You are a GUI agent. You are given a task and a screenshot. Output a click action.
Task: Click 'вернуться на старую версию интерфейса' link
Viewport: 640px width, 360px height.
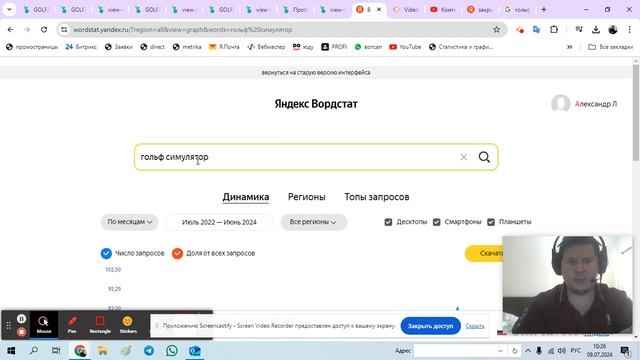click(316, 72)
